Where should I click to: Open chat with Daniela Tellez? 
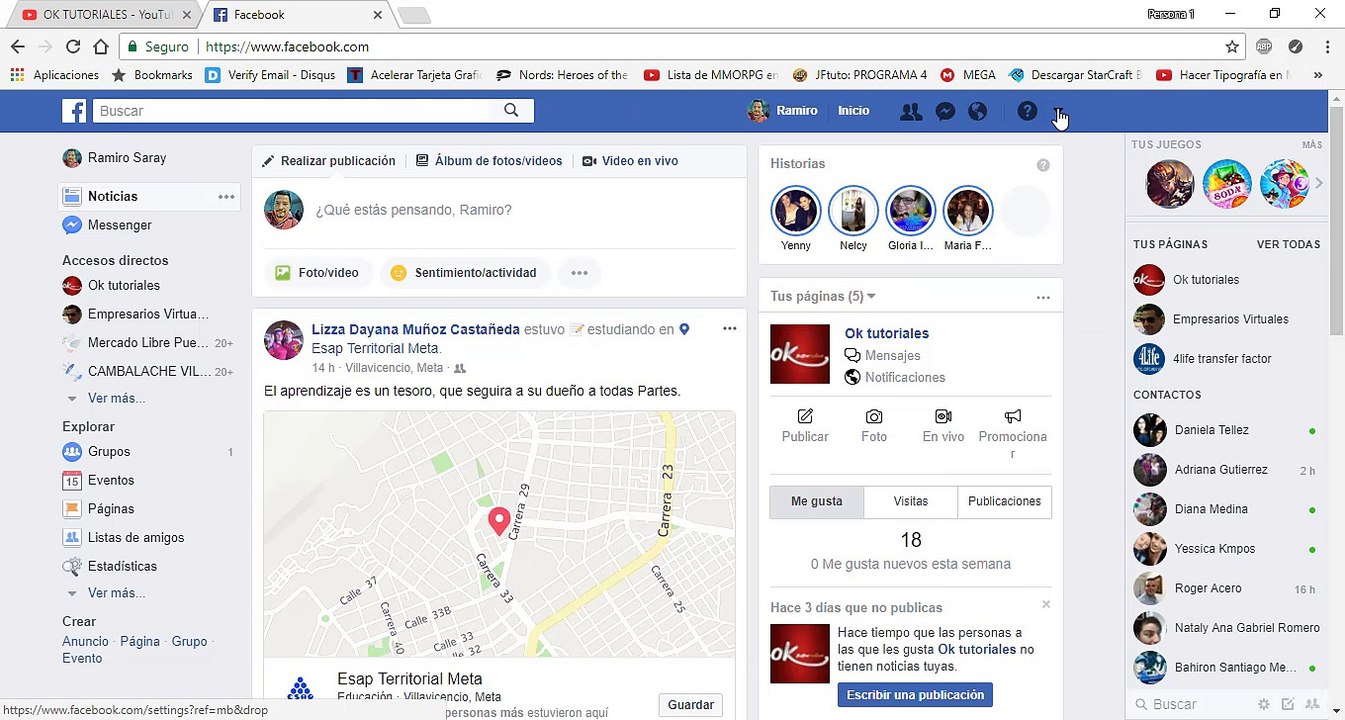1227,430
